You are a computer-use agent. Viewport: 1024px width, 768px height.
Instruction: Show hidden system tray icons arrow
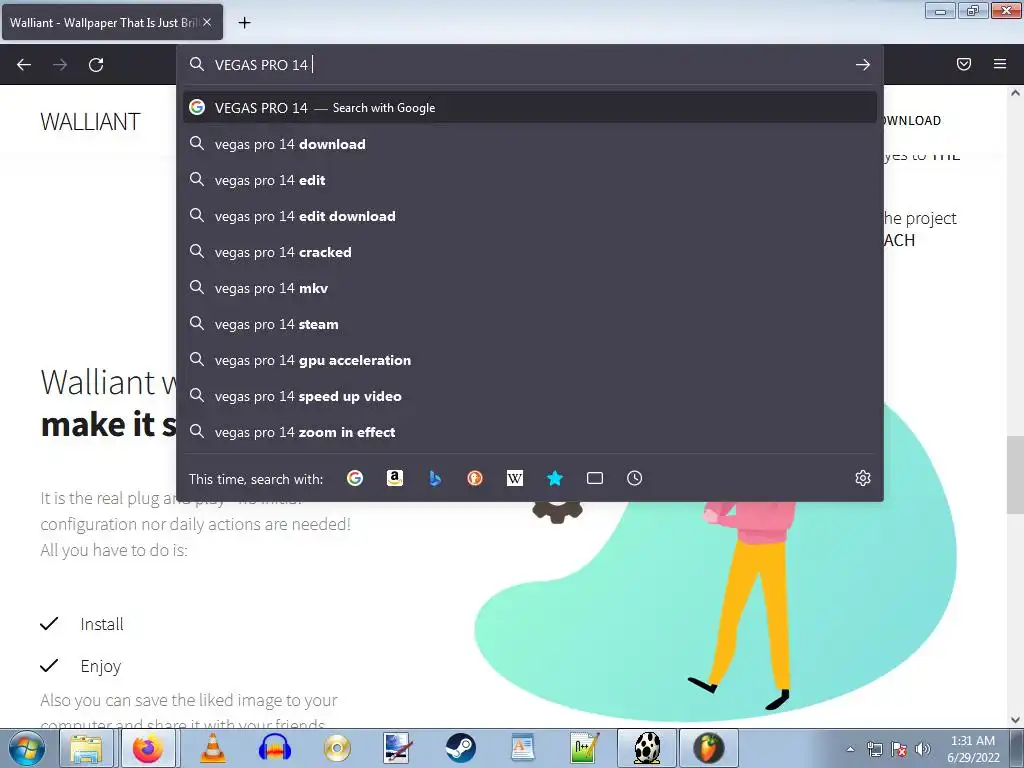(x=850, y=750)
